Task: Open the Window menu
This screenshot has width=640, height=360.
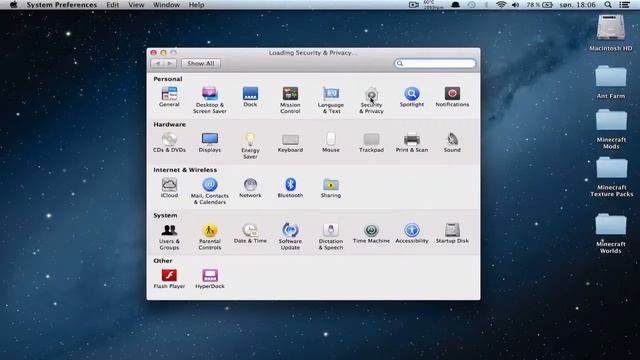Action: 166,5
